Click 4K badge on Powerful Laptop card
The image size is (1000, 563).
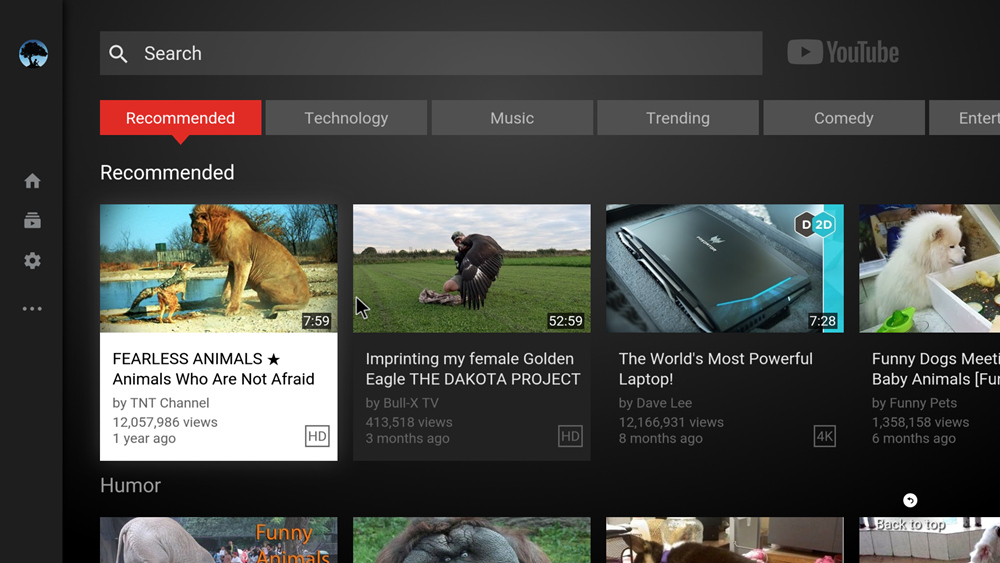825,436
